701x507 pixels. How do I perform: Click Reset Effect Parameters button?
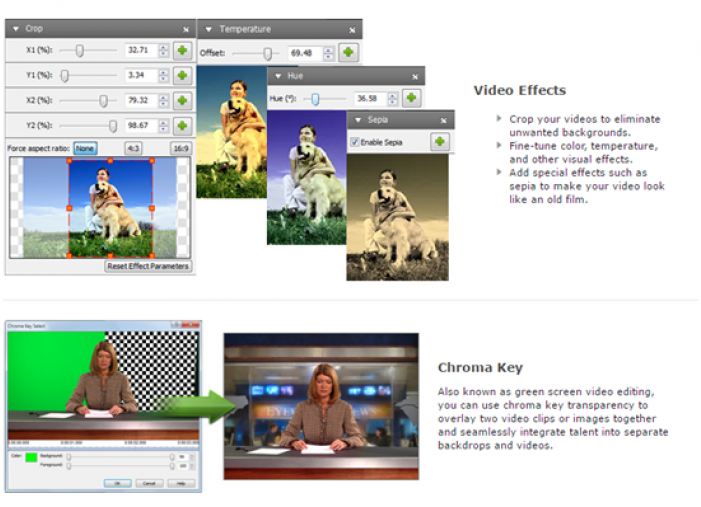pyautogui.click(x=148, y=266)
